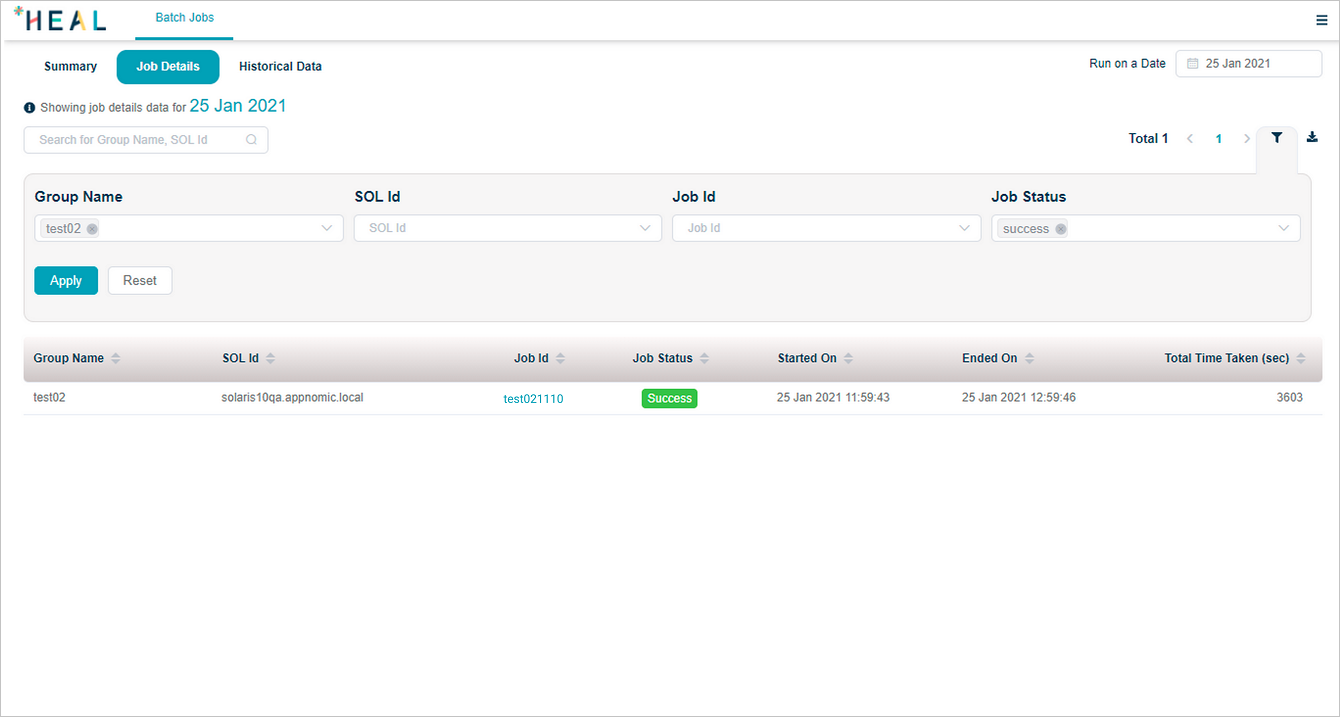Switch to the Historical Data tab
Viewport: 1340px width, 717px height.
coord(280,67)
